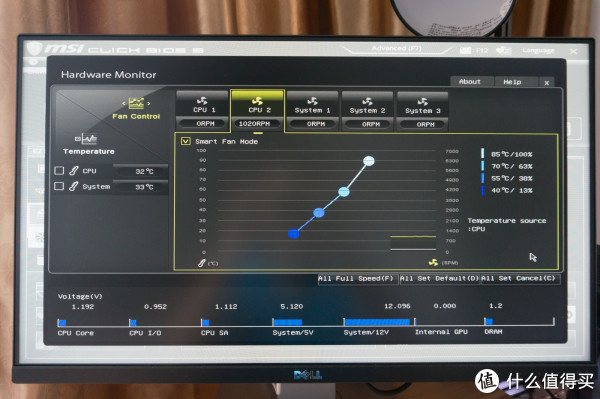
Task: Switch to the CPU 2 fan tab
Action: coord(258,110)
